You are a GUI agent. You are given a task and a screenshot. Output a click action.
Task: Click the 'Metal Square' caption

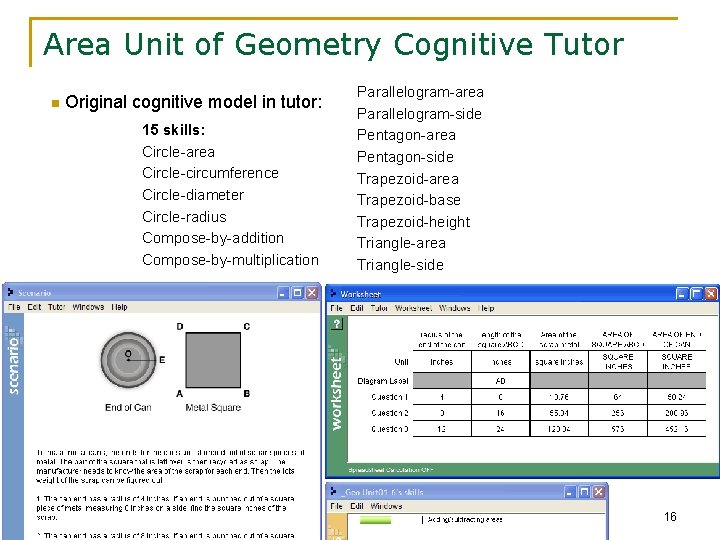pos(213,407)
